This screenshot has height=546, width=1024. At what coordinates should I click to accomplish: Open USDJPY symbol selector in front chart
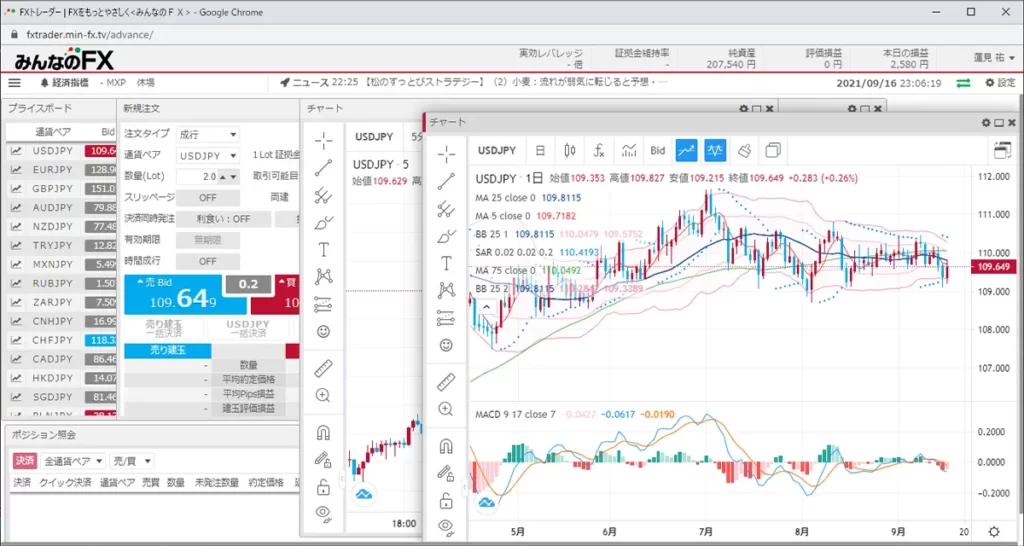pos(497,151)
